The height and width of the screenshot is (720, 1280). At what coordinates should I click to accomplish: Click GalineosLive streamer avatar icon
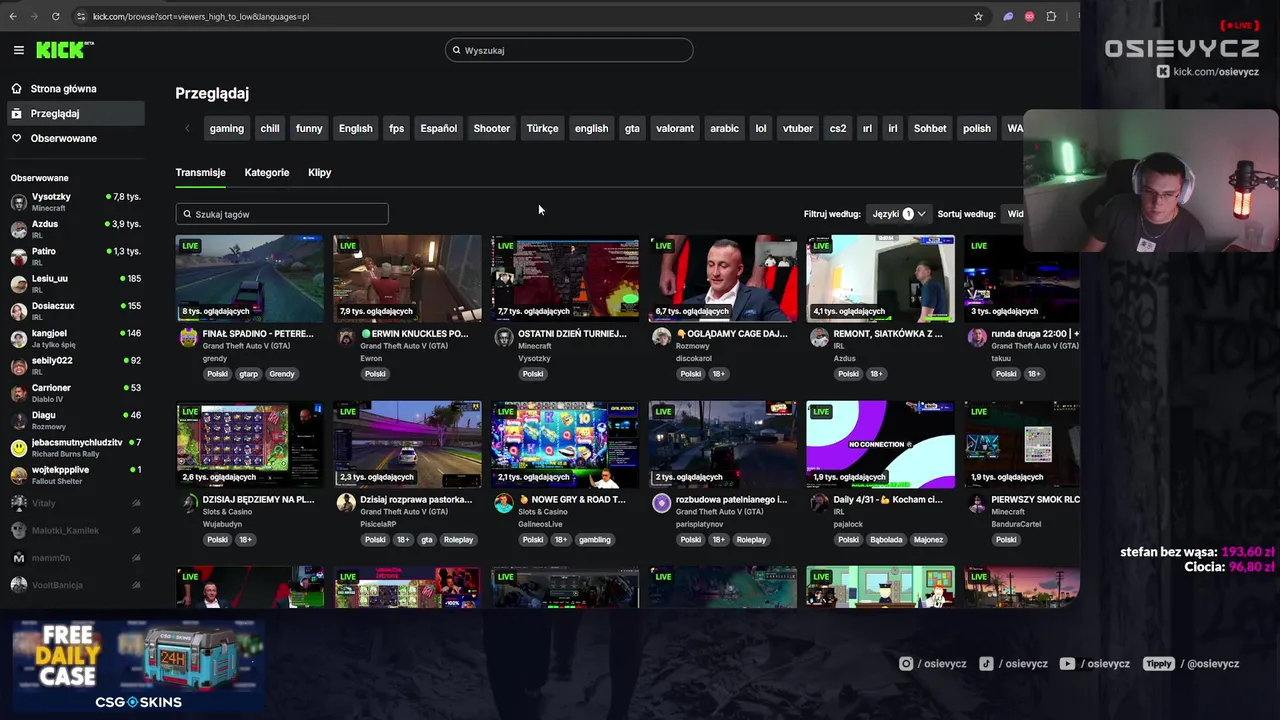click(x=504, y=504)
